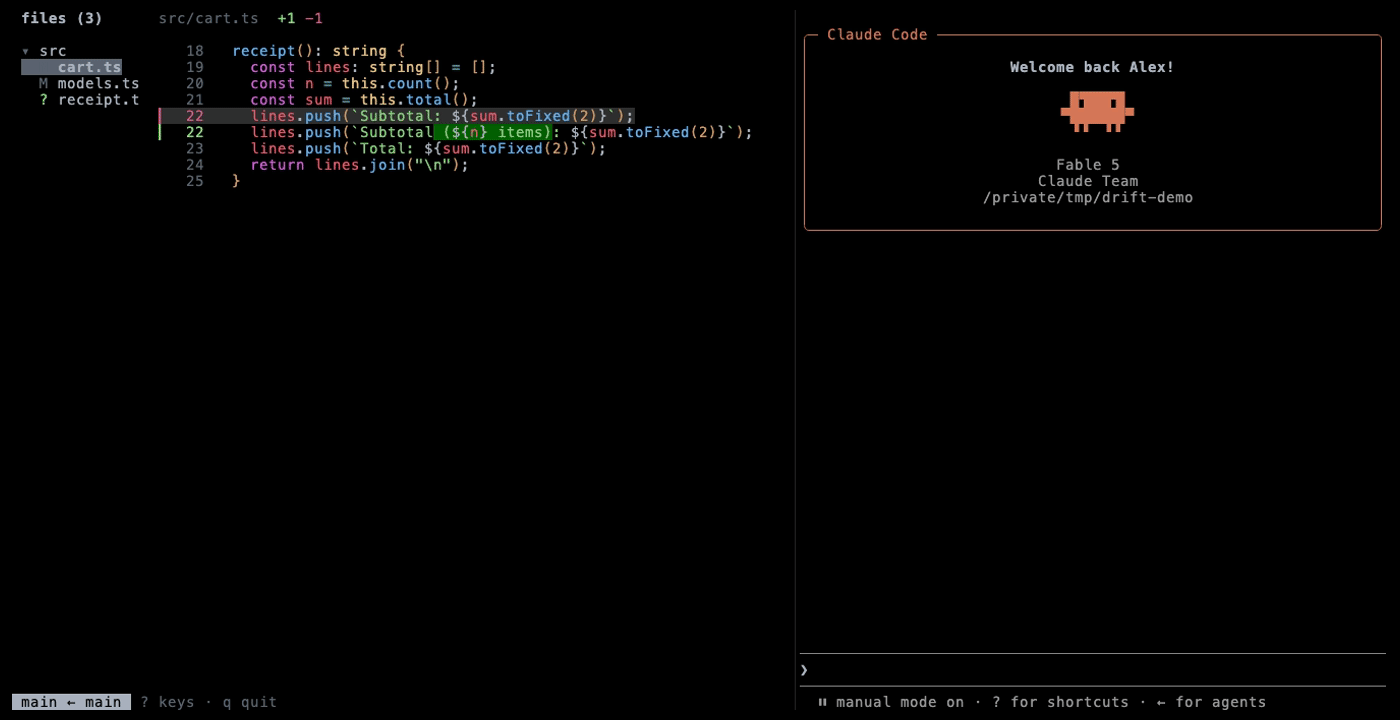Click the 'Claude Team' label

[1088, 181]
